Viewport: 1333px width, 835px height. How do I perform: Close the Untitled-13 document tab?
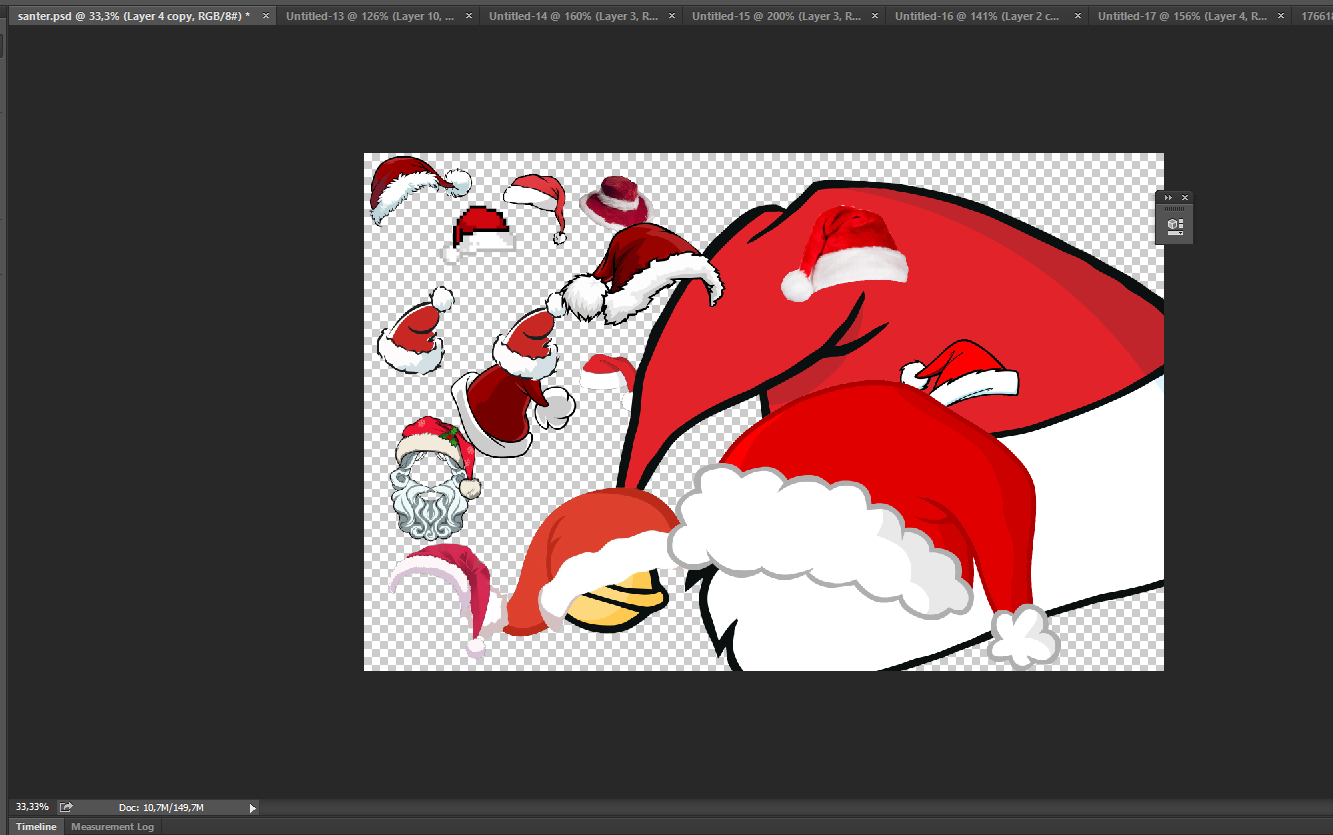[x=469, y=16]
